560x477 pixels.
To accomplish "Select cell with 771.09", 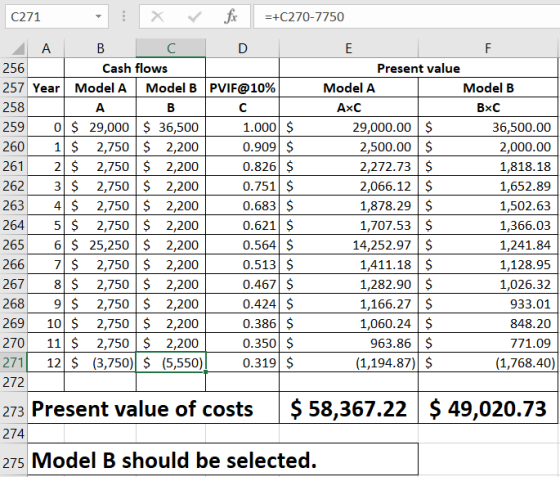I will [488, 343].
